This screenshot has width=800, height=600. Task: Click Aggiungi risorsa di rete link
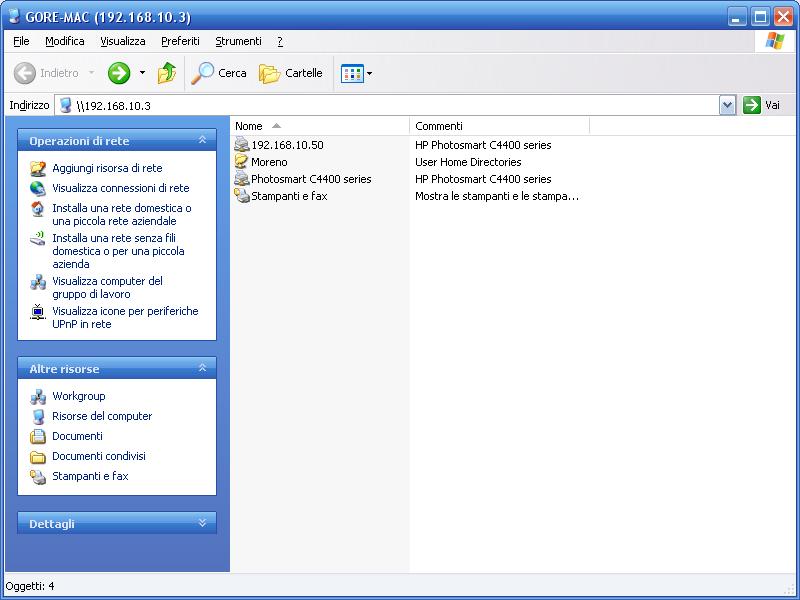107,168
